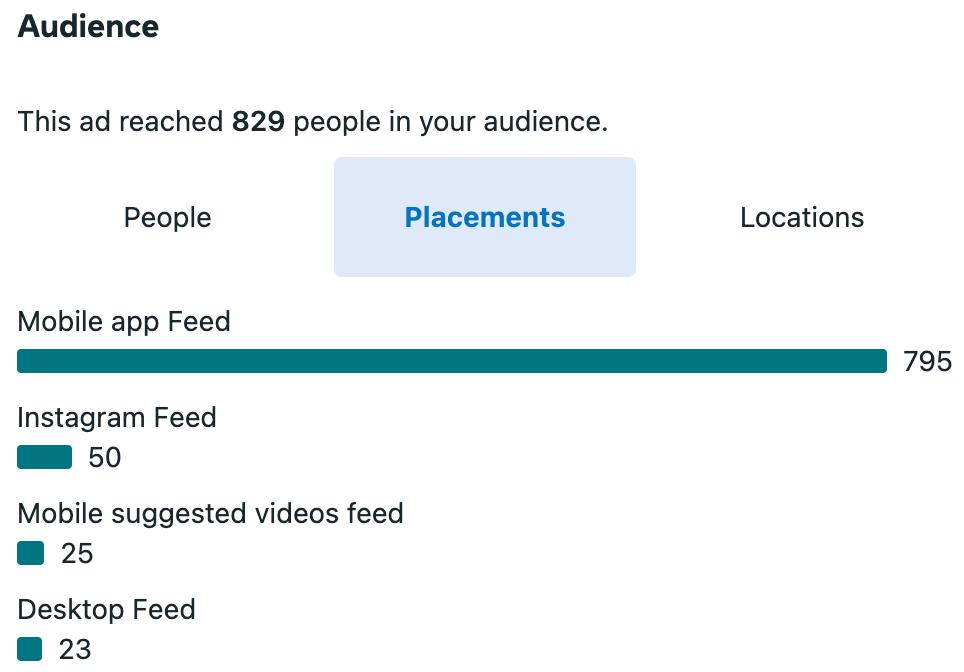
Task: Click the 50 count for Instagram Feed
Action: point(105,457)
